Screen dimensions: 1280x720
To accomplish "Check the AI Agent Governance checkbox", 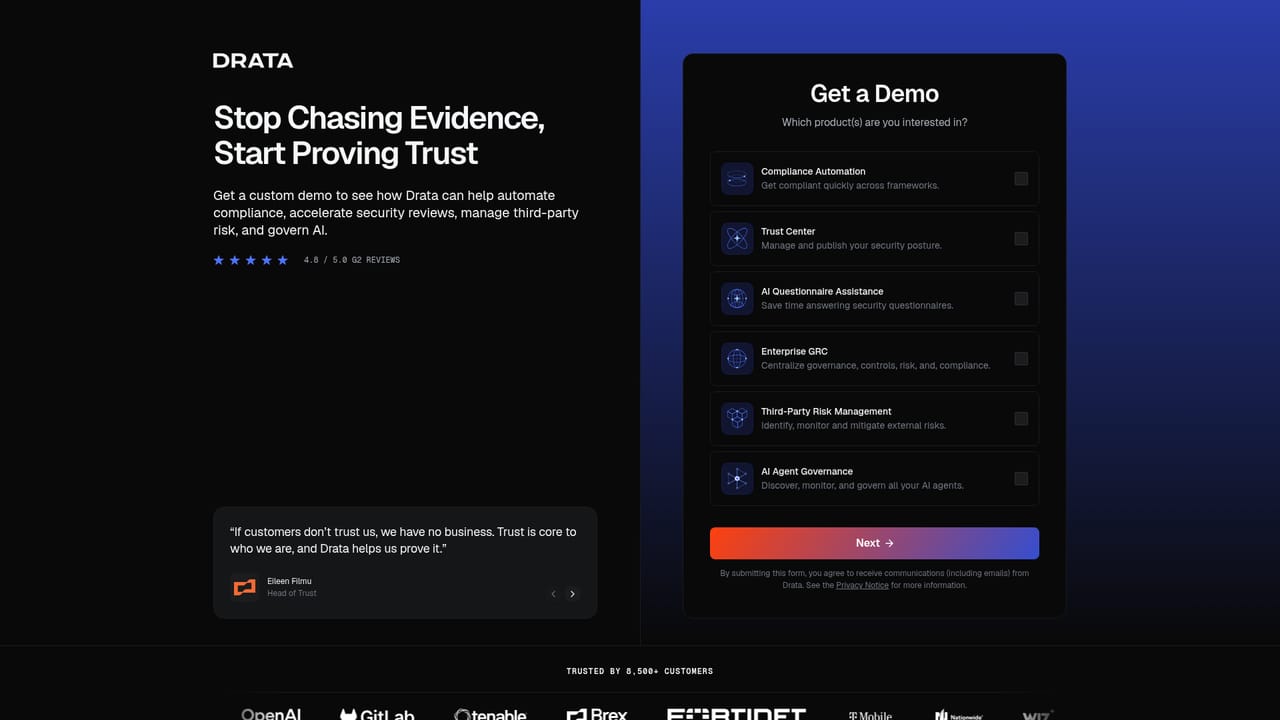I will [1021, 479].
